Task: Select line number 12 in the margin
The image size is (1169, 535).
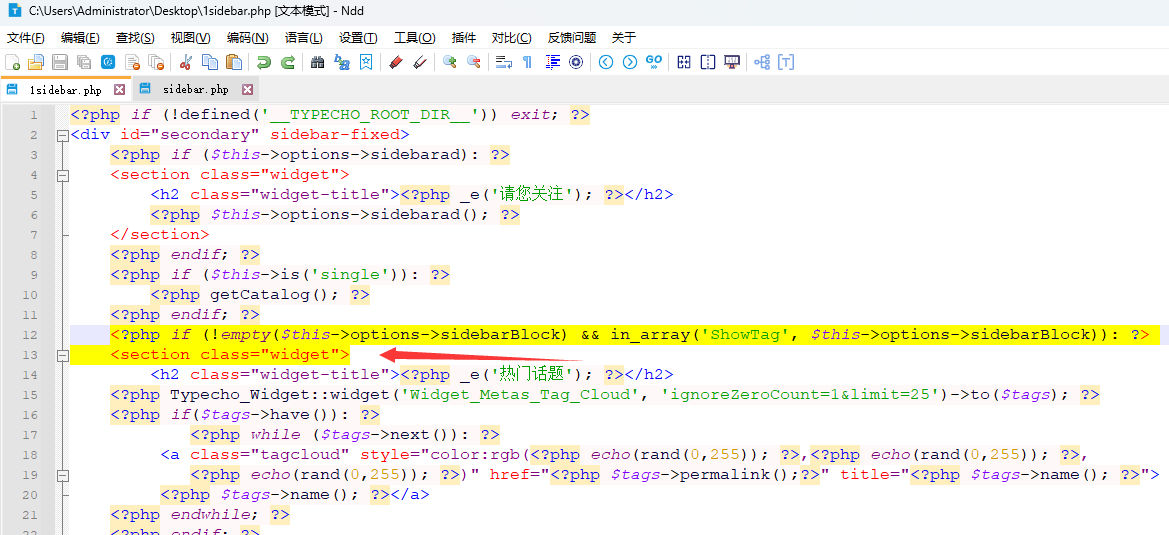Action: (x=30, y=335)
